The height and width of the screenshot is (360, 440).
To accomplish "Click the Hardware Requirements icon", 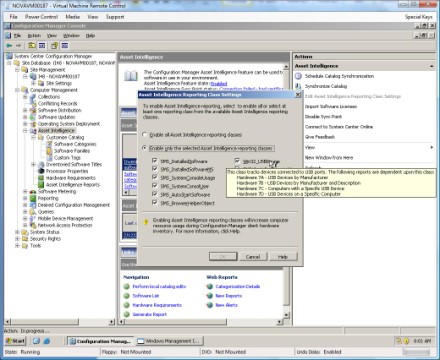I will pyautogui.click(x=41, y=178).
